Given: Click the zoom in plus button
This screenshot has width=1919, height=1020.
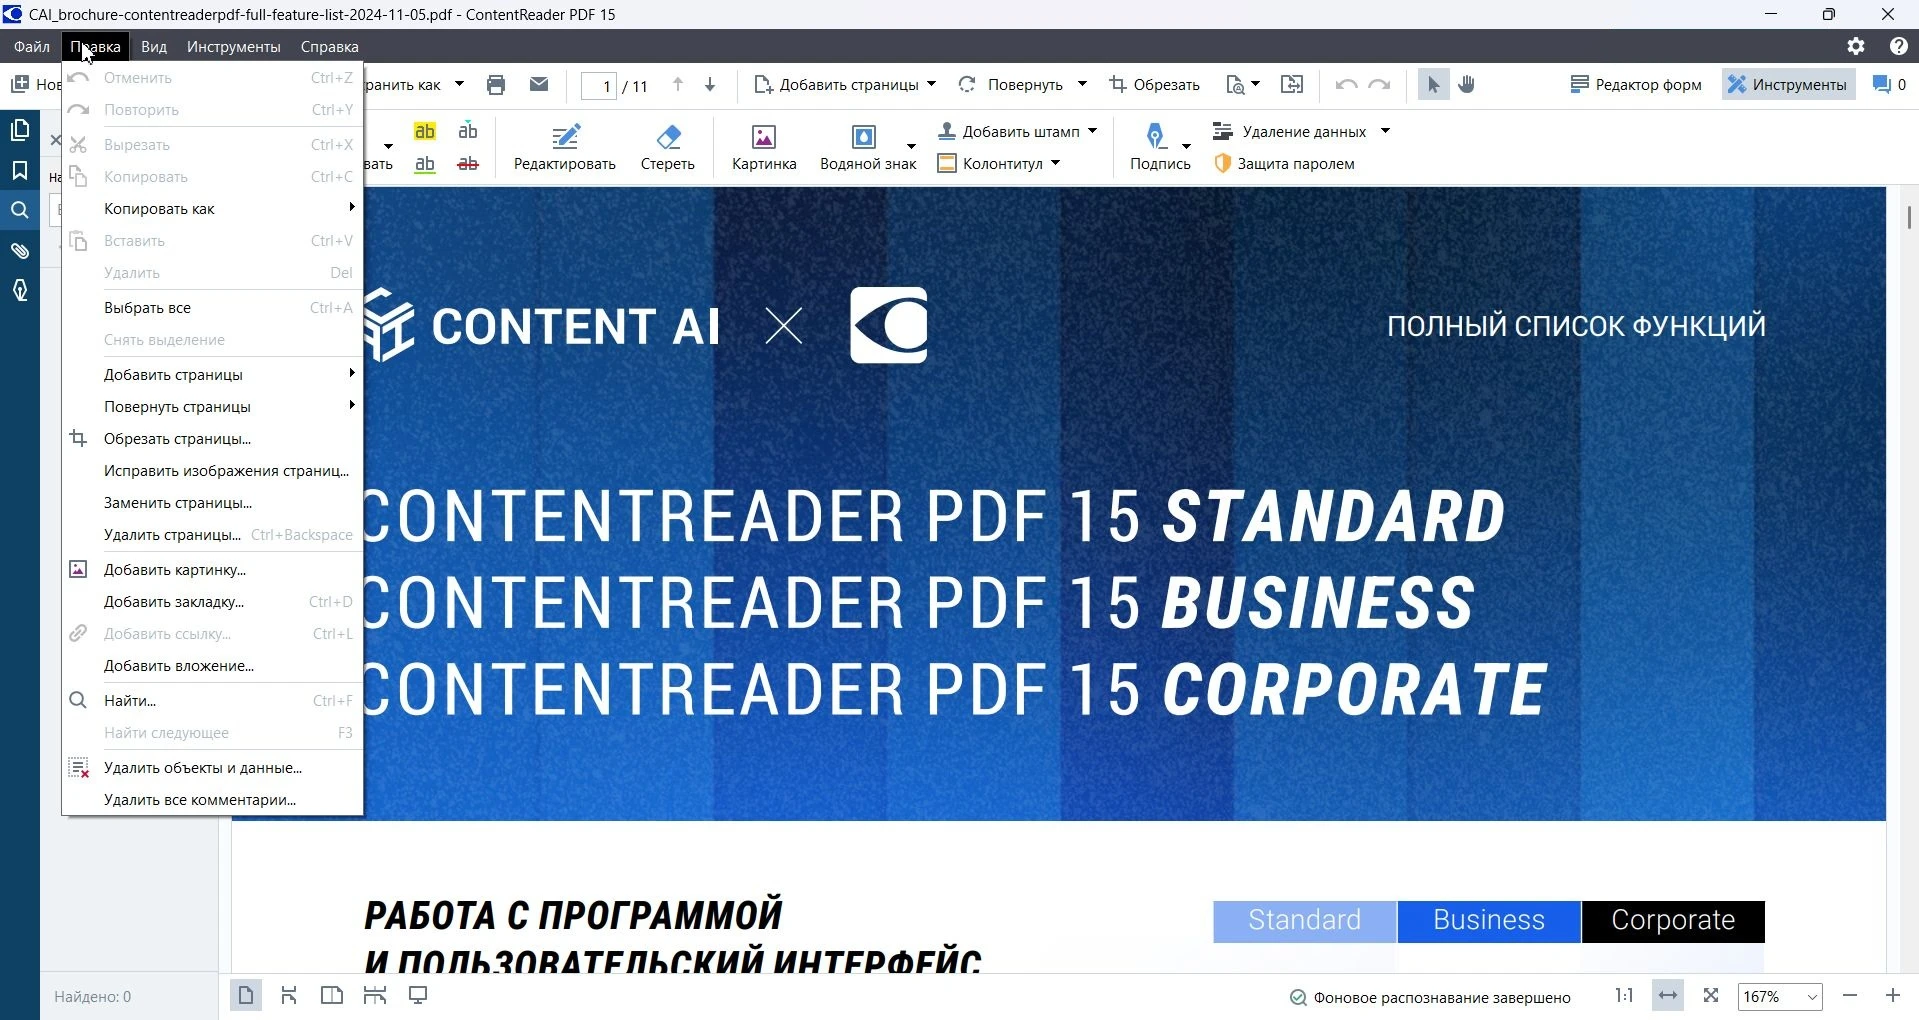Looking at the screenshot, I should [x=1892, y=996].
